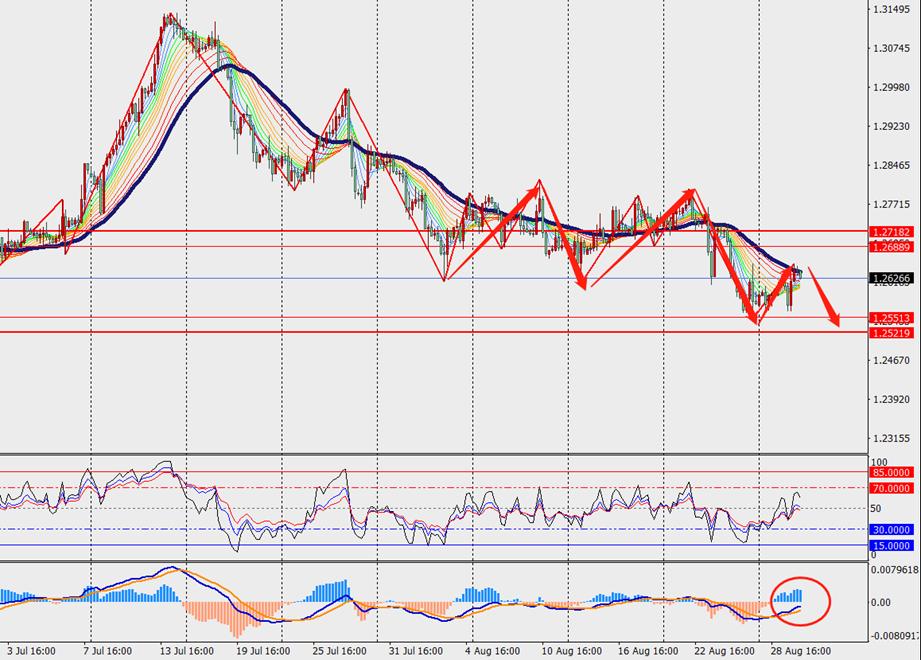
Task: Click the 3 Jul 16:00 time label
Action: click(x=30, y=650)
